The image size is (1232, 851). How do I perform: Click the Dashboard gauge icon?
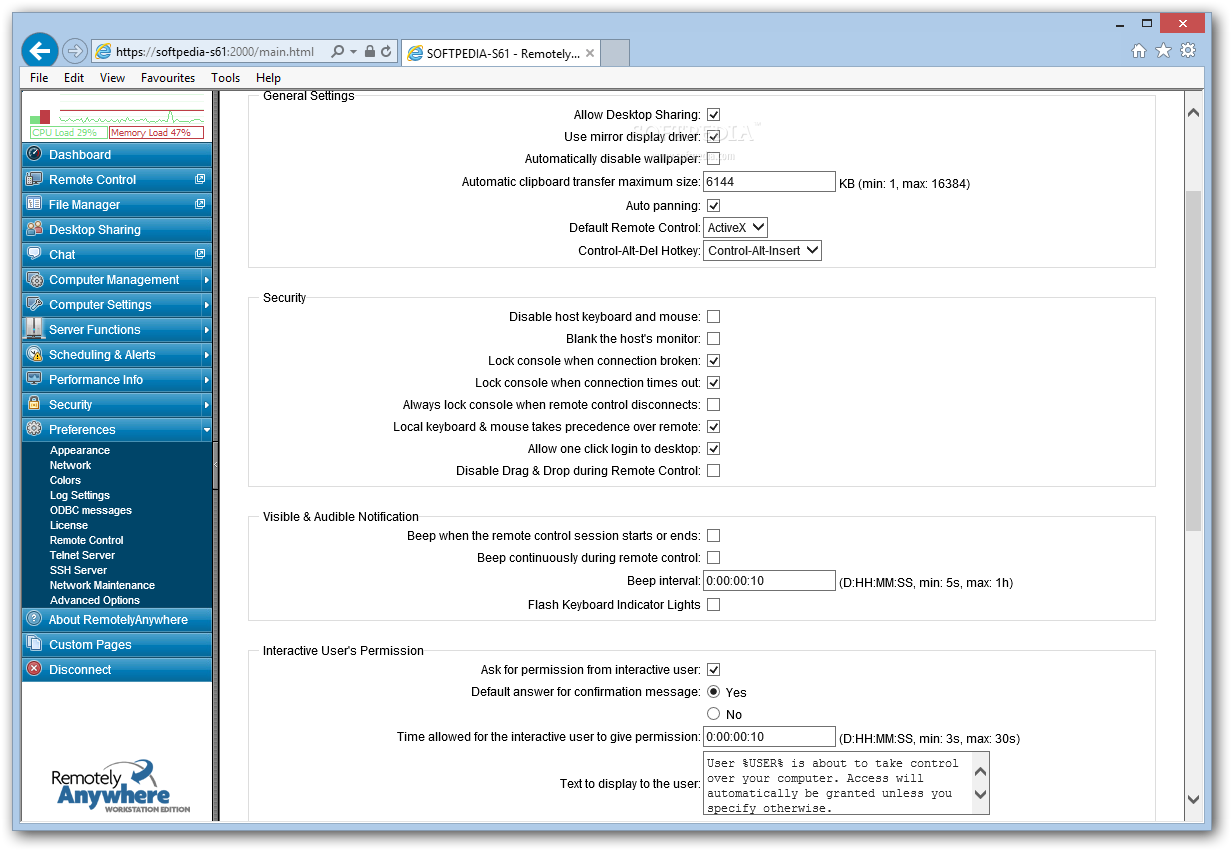[35, 154]
